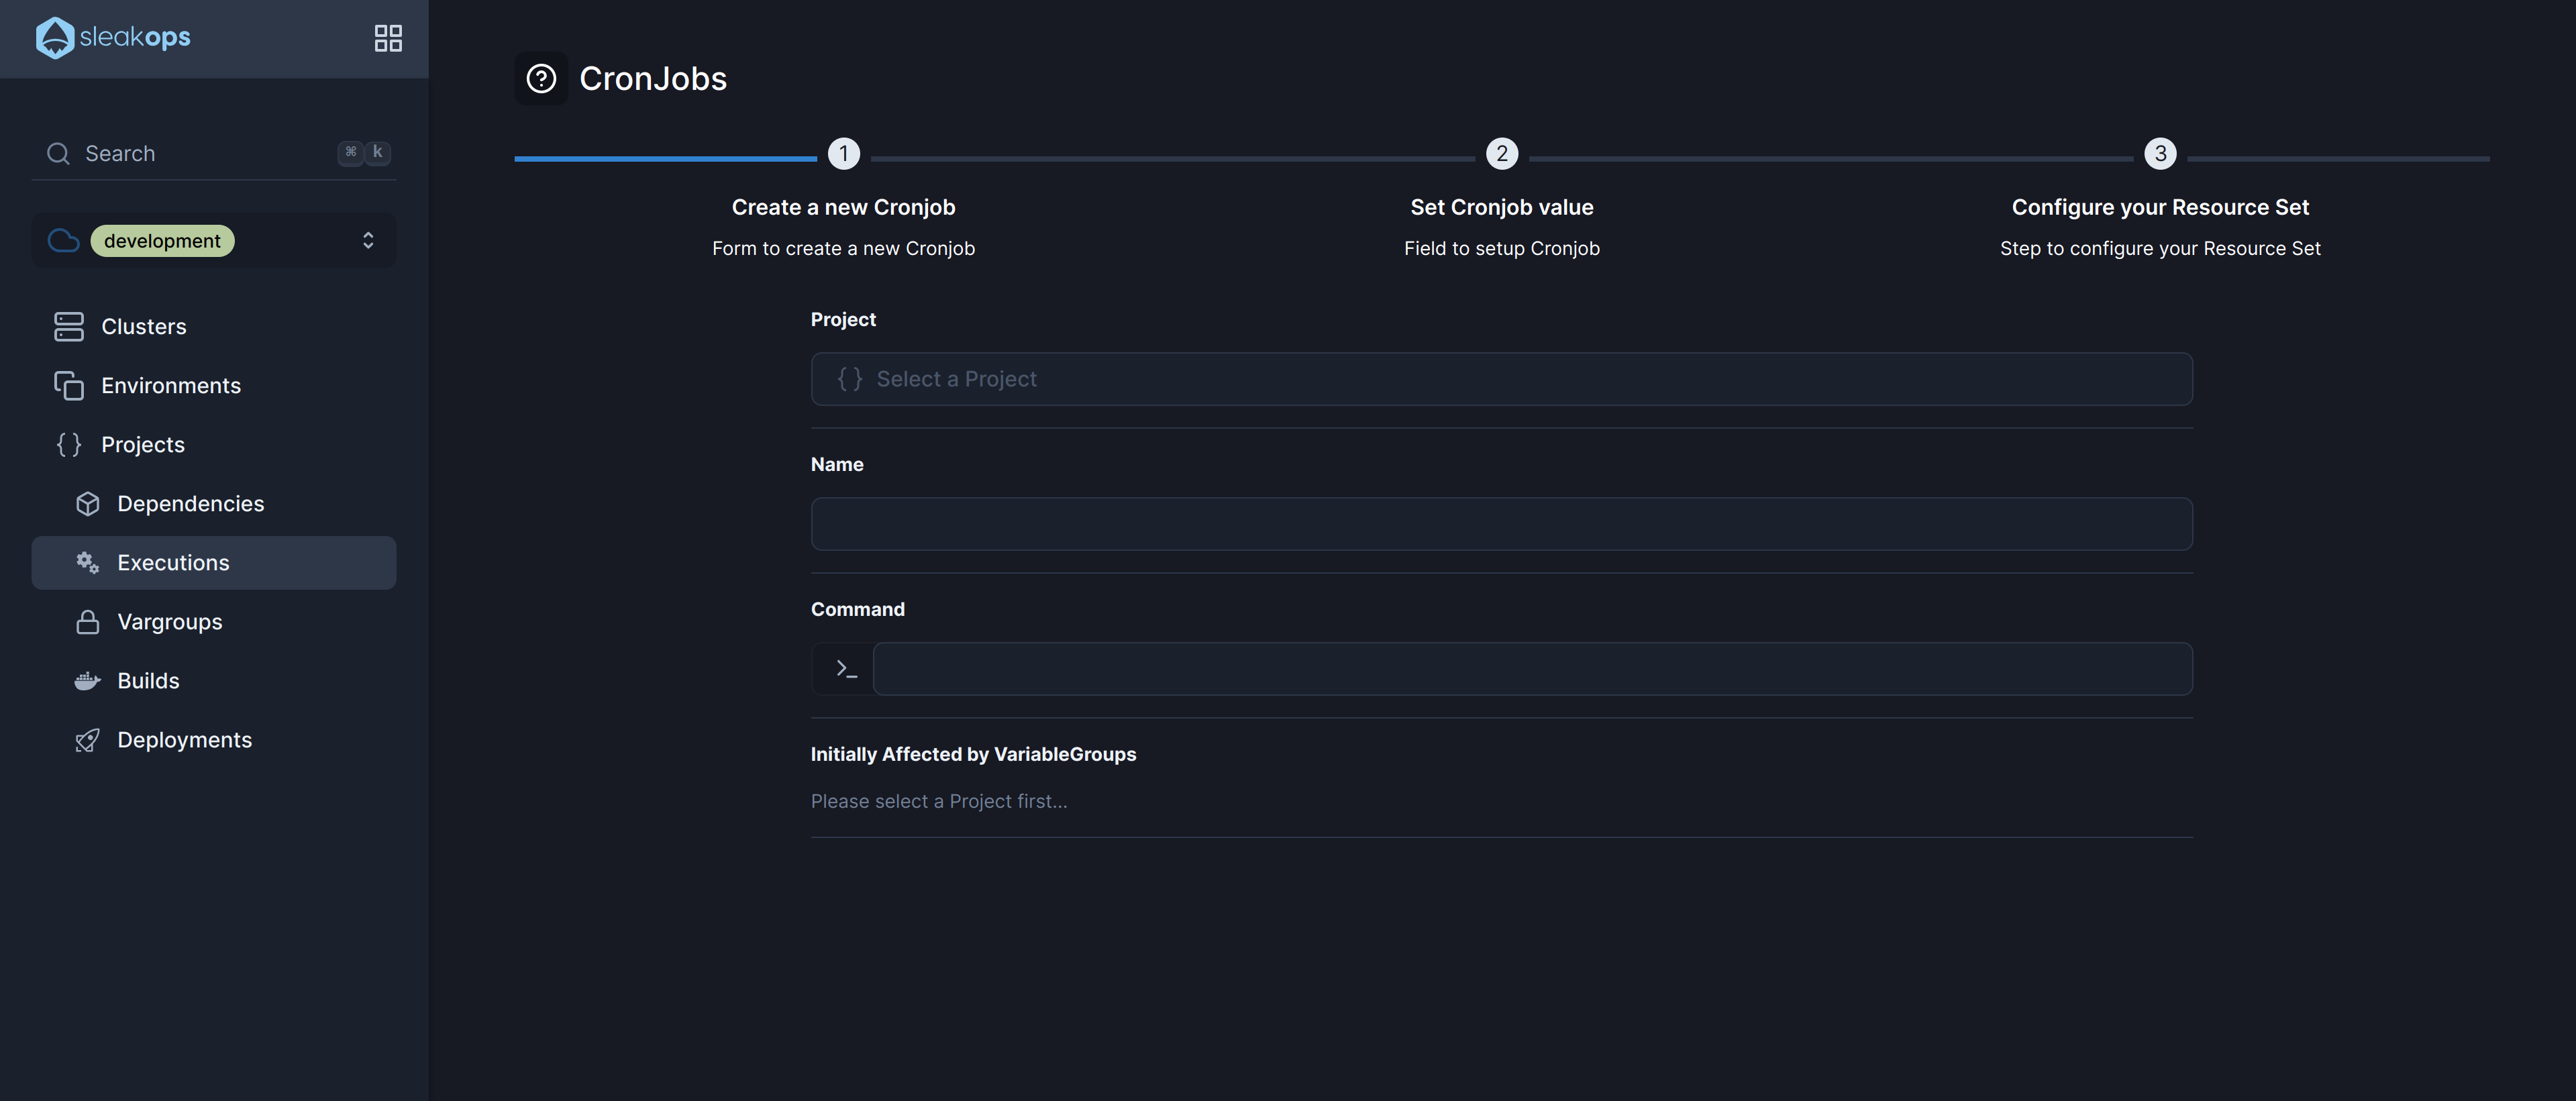Click the Name input field

coord(1502,524)
